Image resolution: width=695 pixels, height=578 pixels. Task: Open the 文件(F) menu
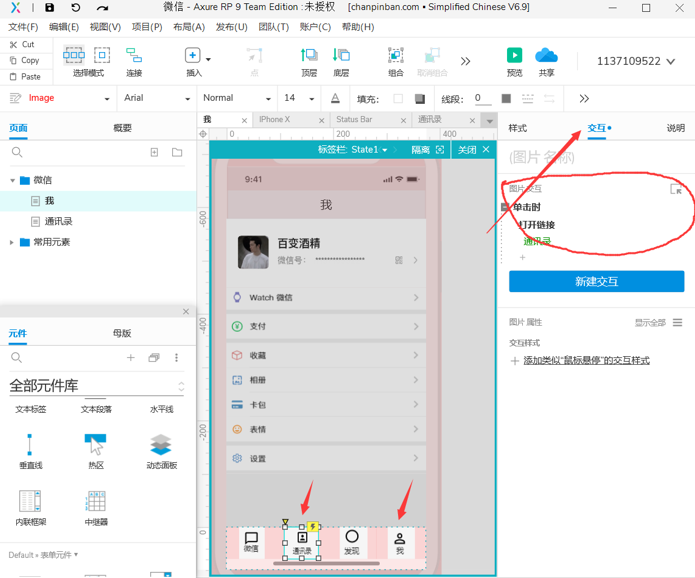pos(23,27)
